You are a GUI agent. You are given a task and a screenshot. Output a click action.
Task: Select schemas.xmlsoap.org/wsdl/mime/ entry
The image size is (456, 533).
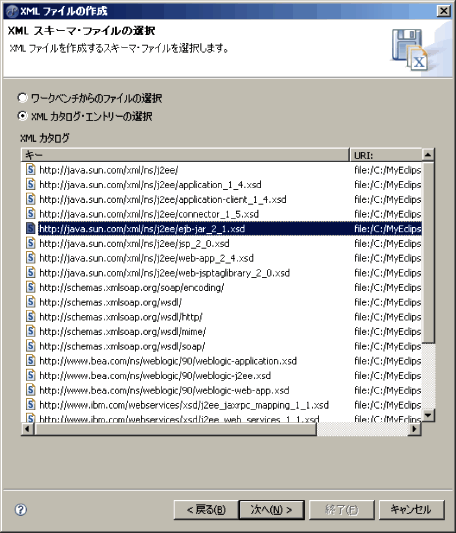tap(123, 331)
